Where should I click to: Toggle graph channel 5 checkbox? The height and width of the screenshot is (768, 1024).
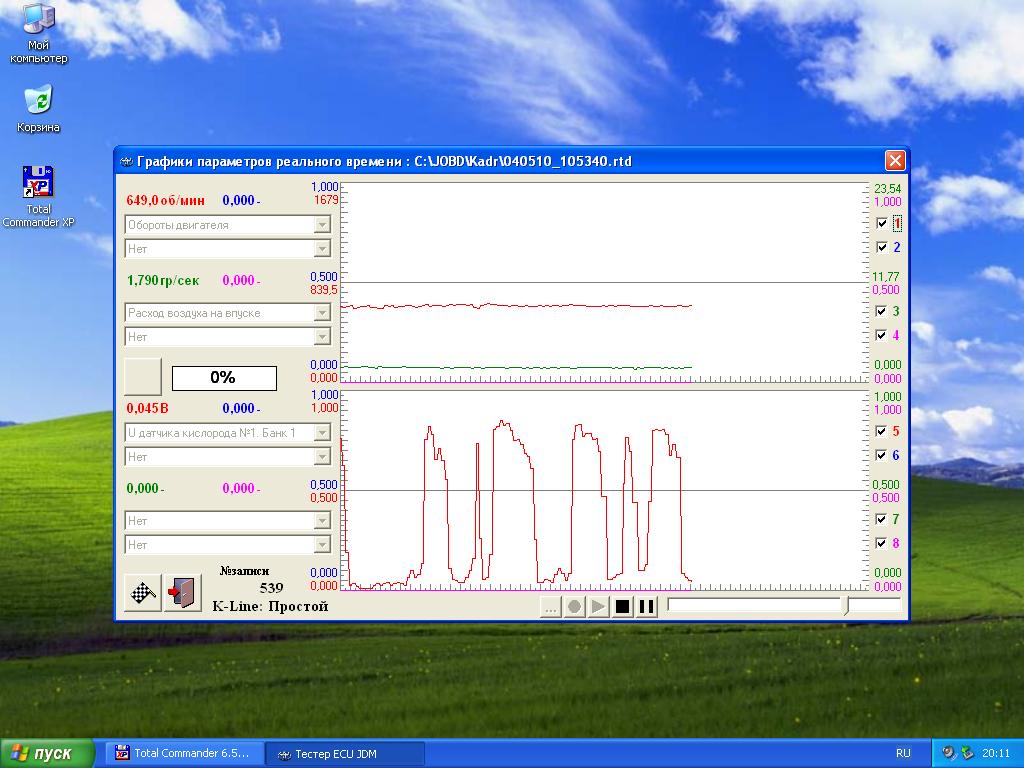[881, 431]
